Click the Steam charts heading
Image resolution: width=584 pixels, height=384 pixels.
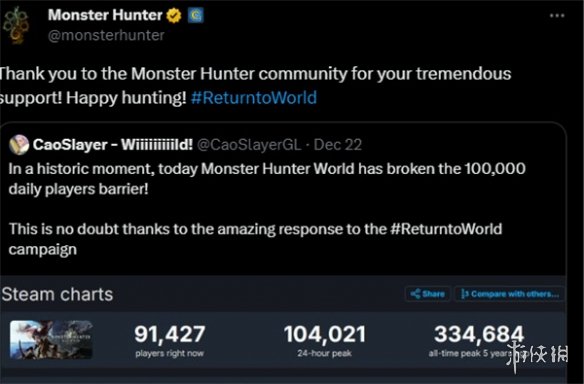57,294
